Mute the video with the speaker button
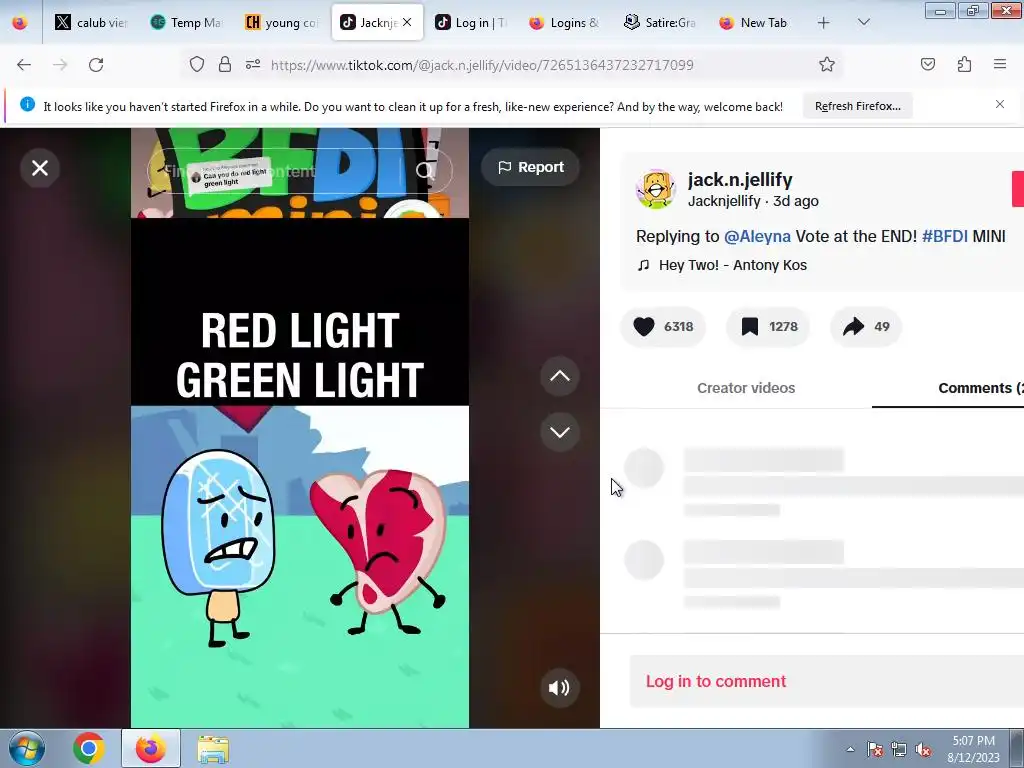Viewport: 1024px width, 768px height. [x=559, y=688]
